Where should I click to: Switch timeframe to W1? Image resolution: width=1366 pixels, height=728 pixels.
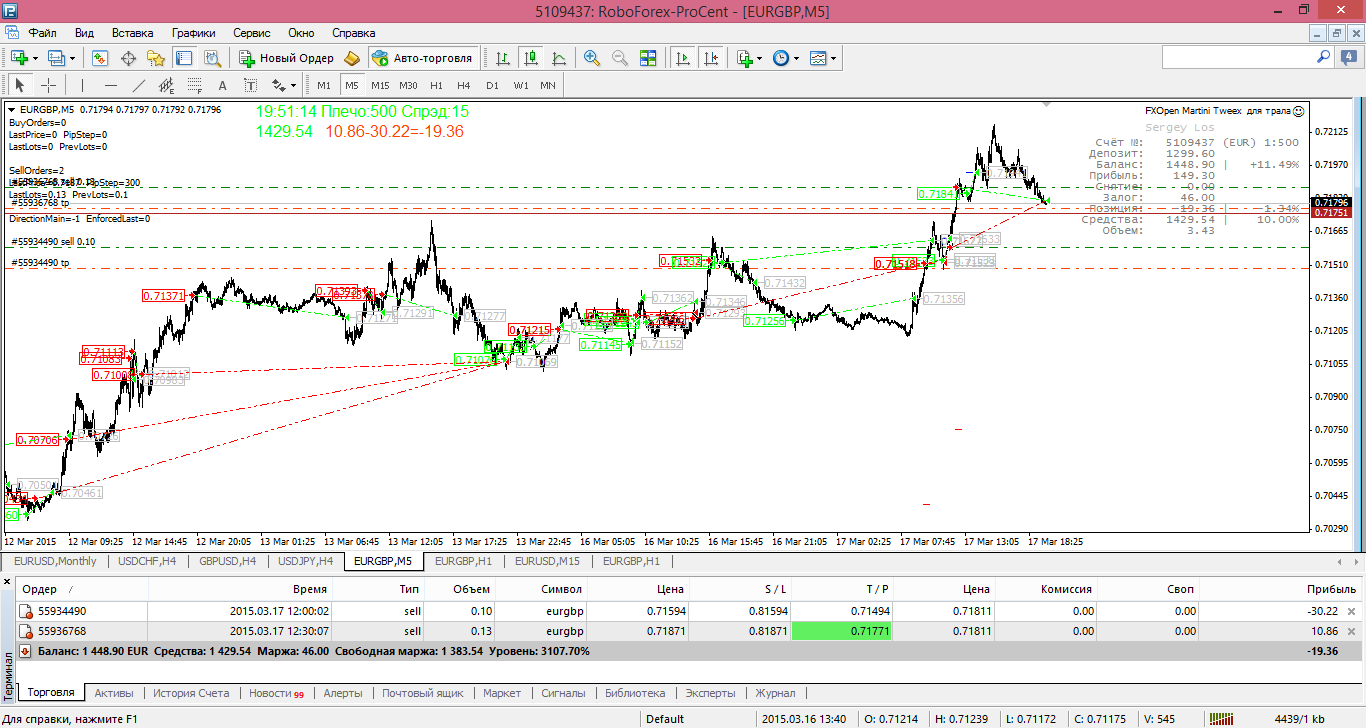point(521,85)
